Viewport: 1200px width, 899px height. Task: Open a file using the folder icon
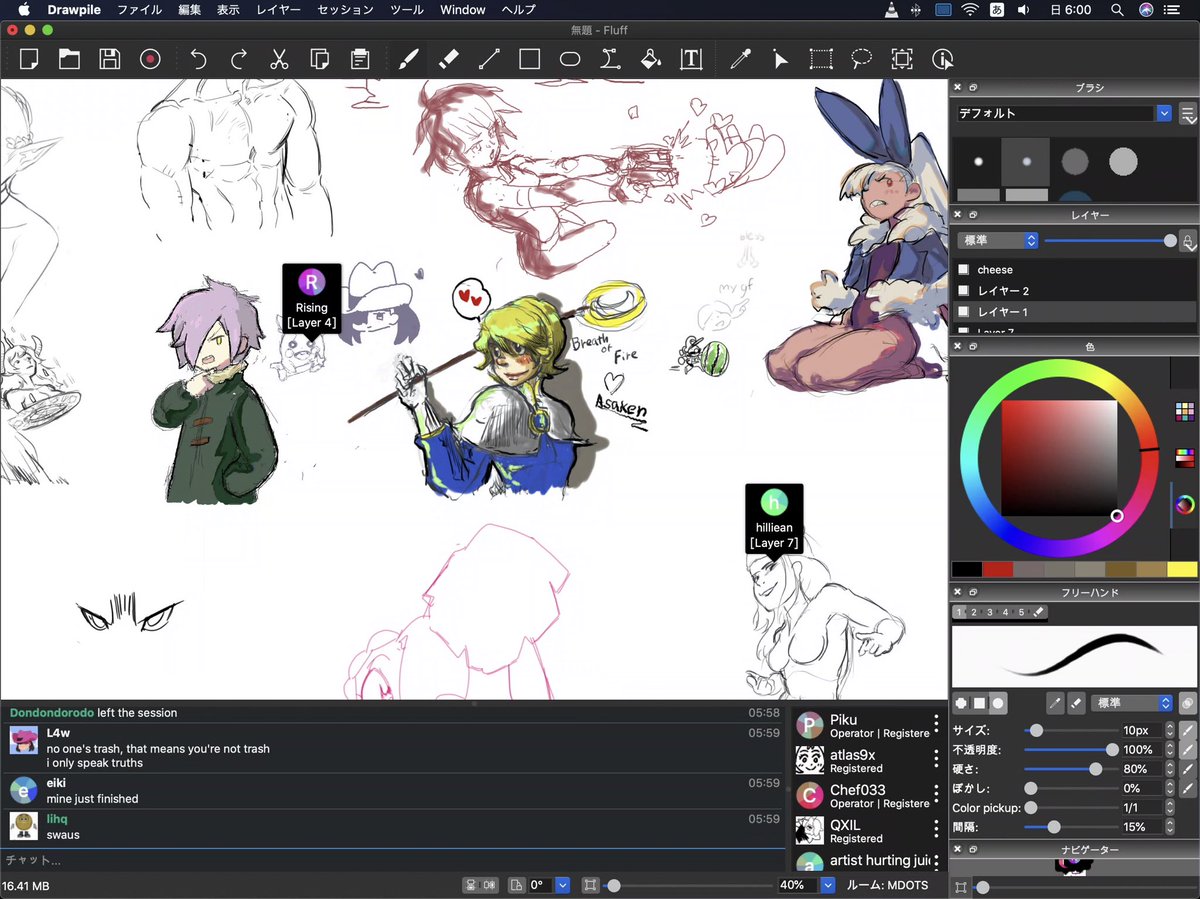69,60
